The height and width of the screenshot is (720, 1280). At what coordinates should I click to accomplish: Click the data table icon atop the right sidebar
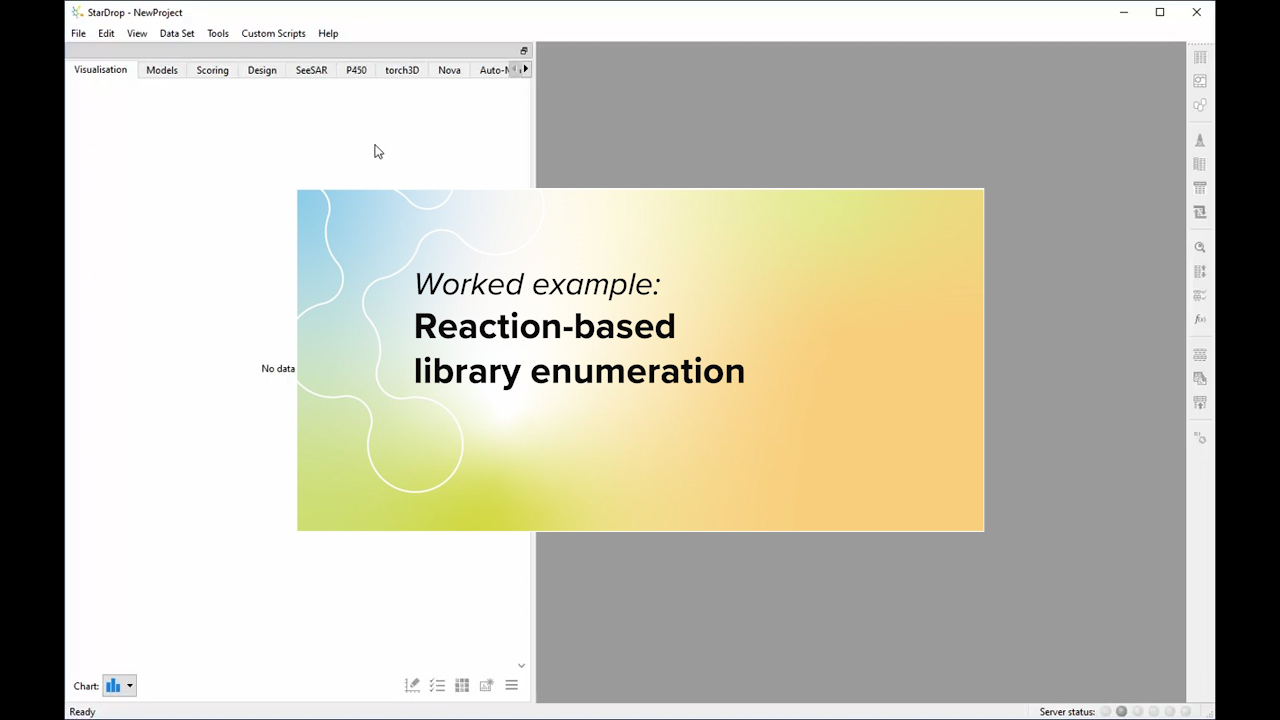click(x=1200, y=57)
